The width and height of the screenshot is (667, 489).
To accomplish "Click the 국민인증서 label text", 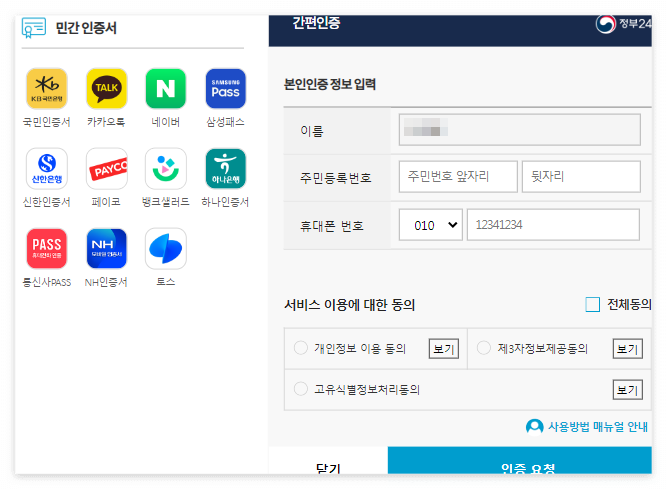I will (x=47, y=122).
